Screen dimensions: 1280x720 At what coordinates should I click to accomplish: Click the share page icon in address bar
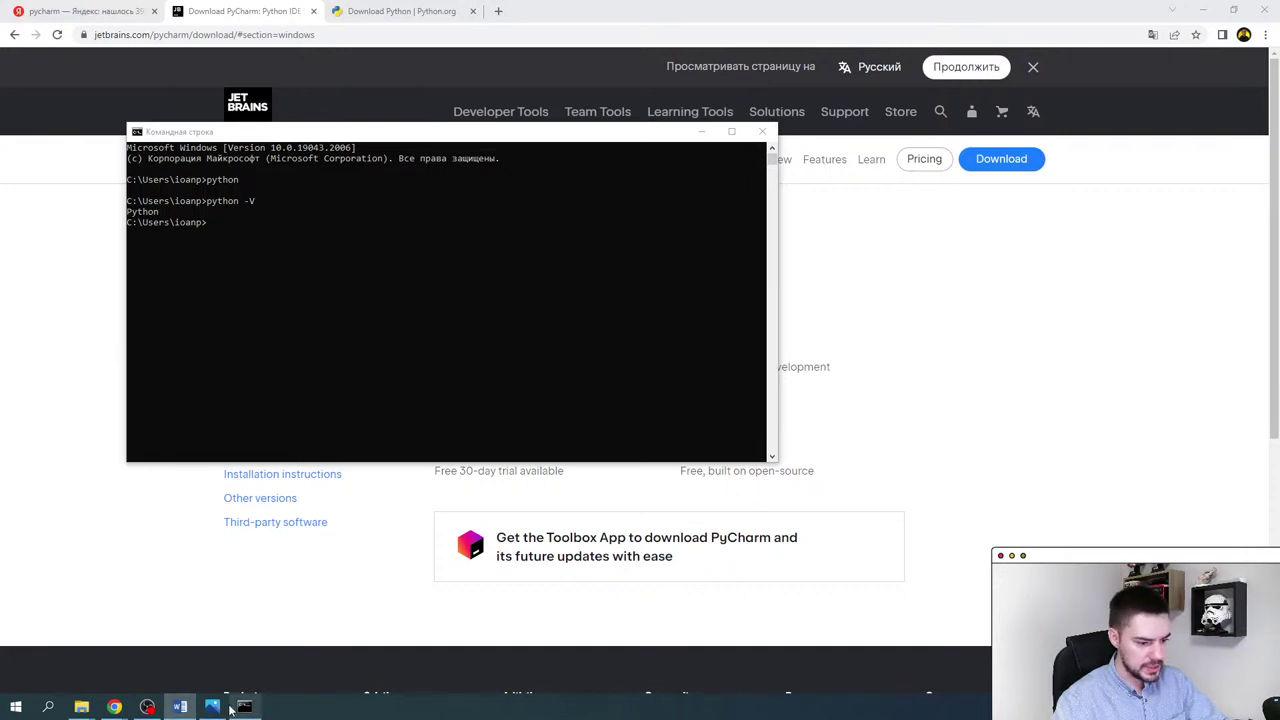tap(1174, 35)
